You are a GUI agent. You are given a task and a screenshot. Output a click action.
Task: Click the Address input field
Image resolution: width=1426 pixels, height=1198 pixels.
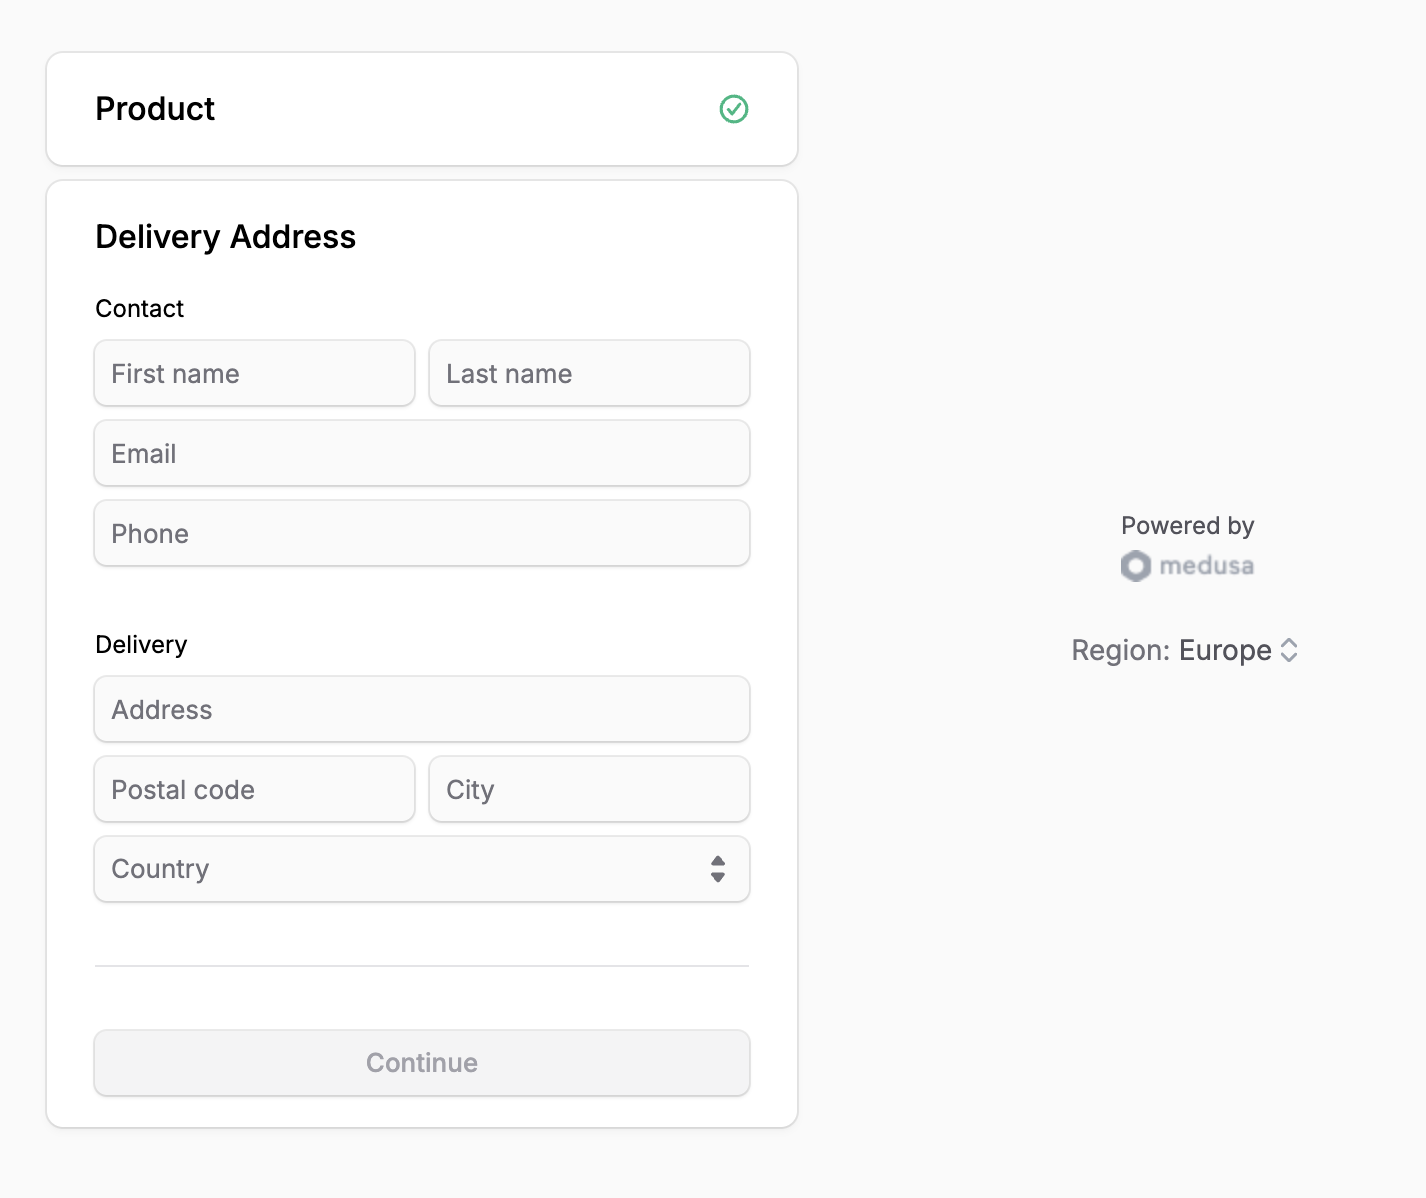click(x=421, y=709)
